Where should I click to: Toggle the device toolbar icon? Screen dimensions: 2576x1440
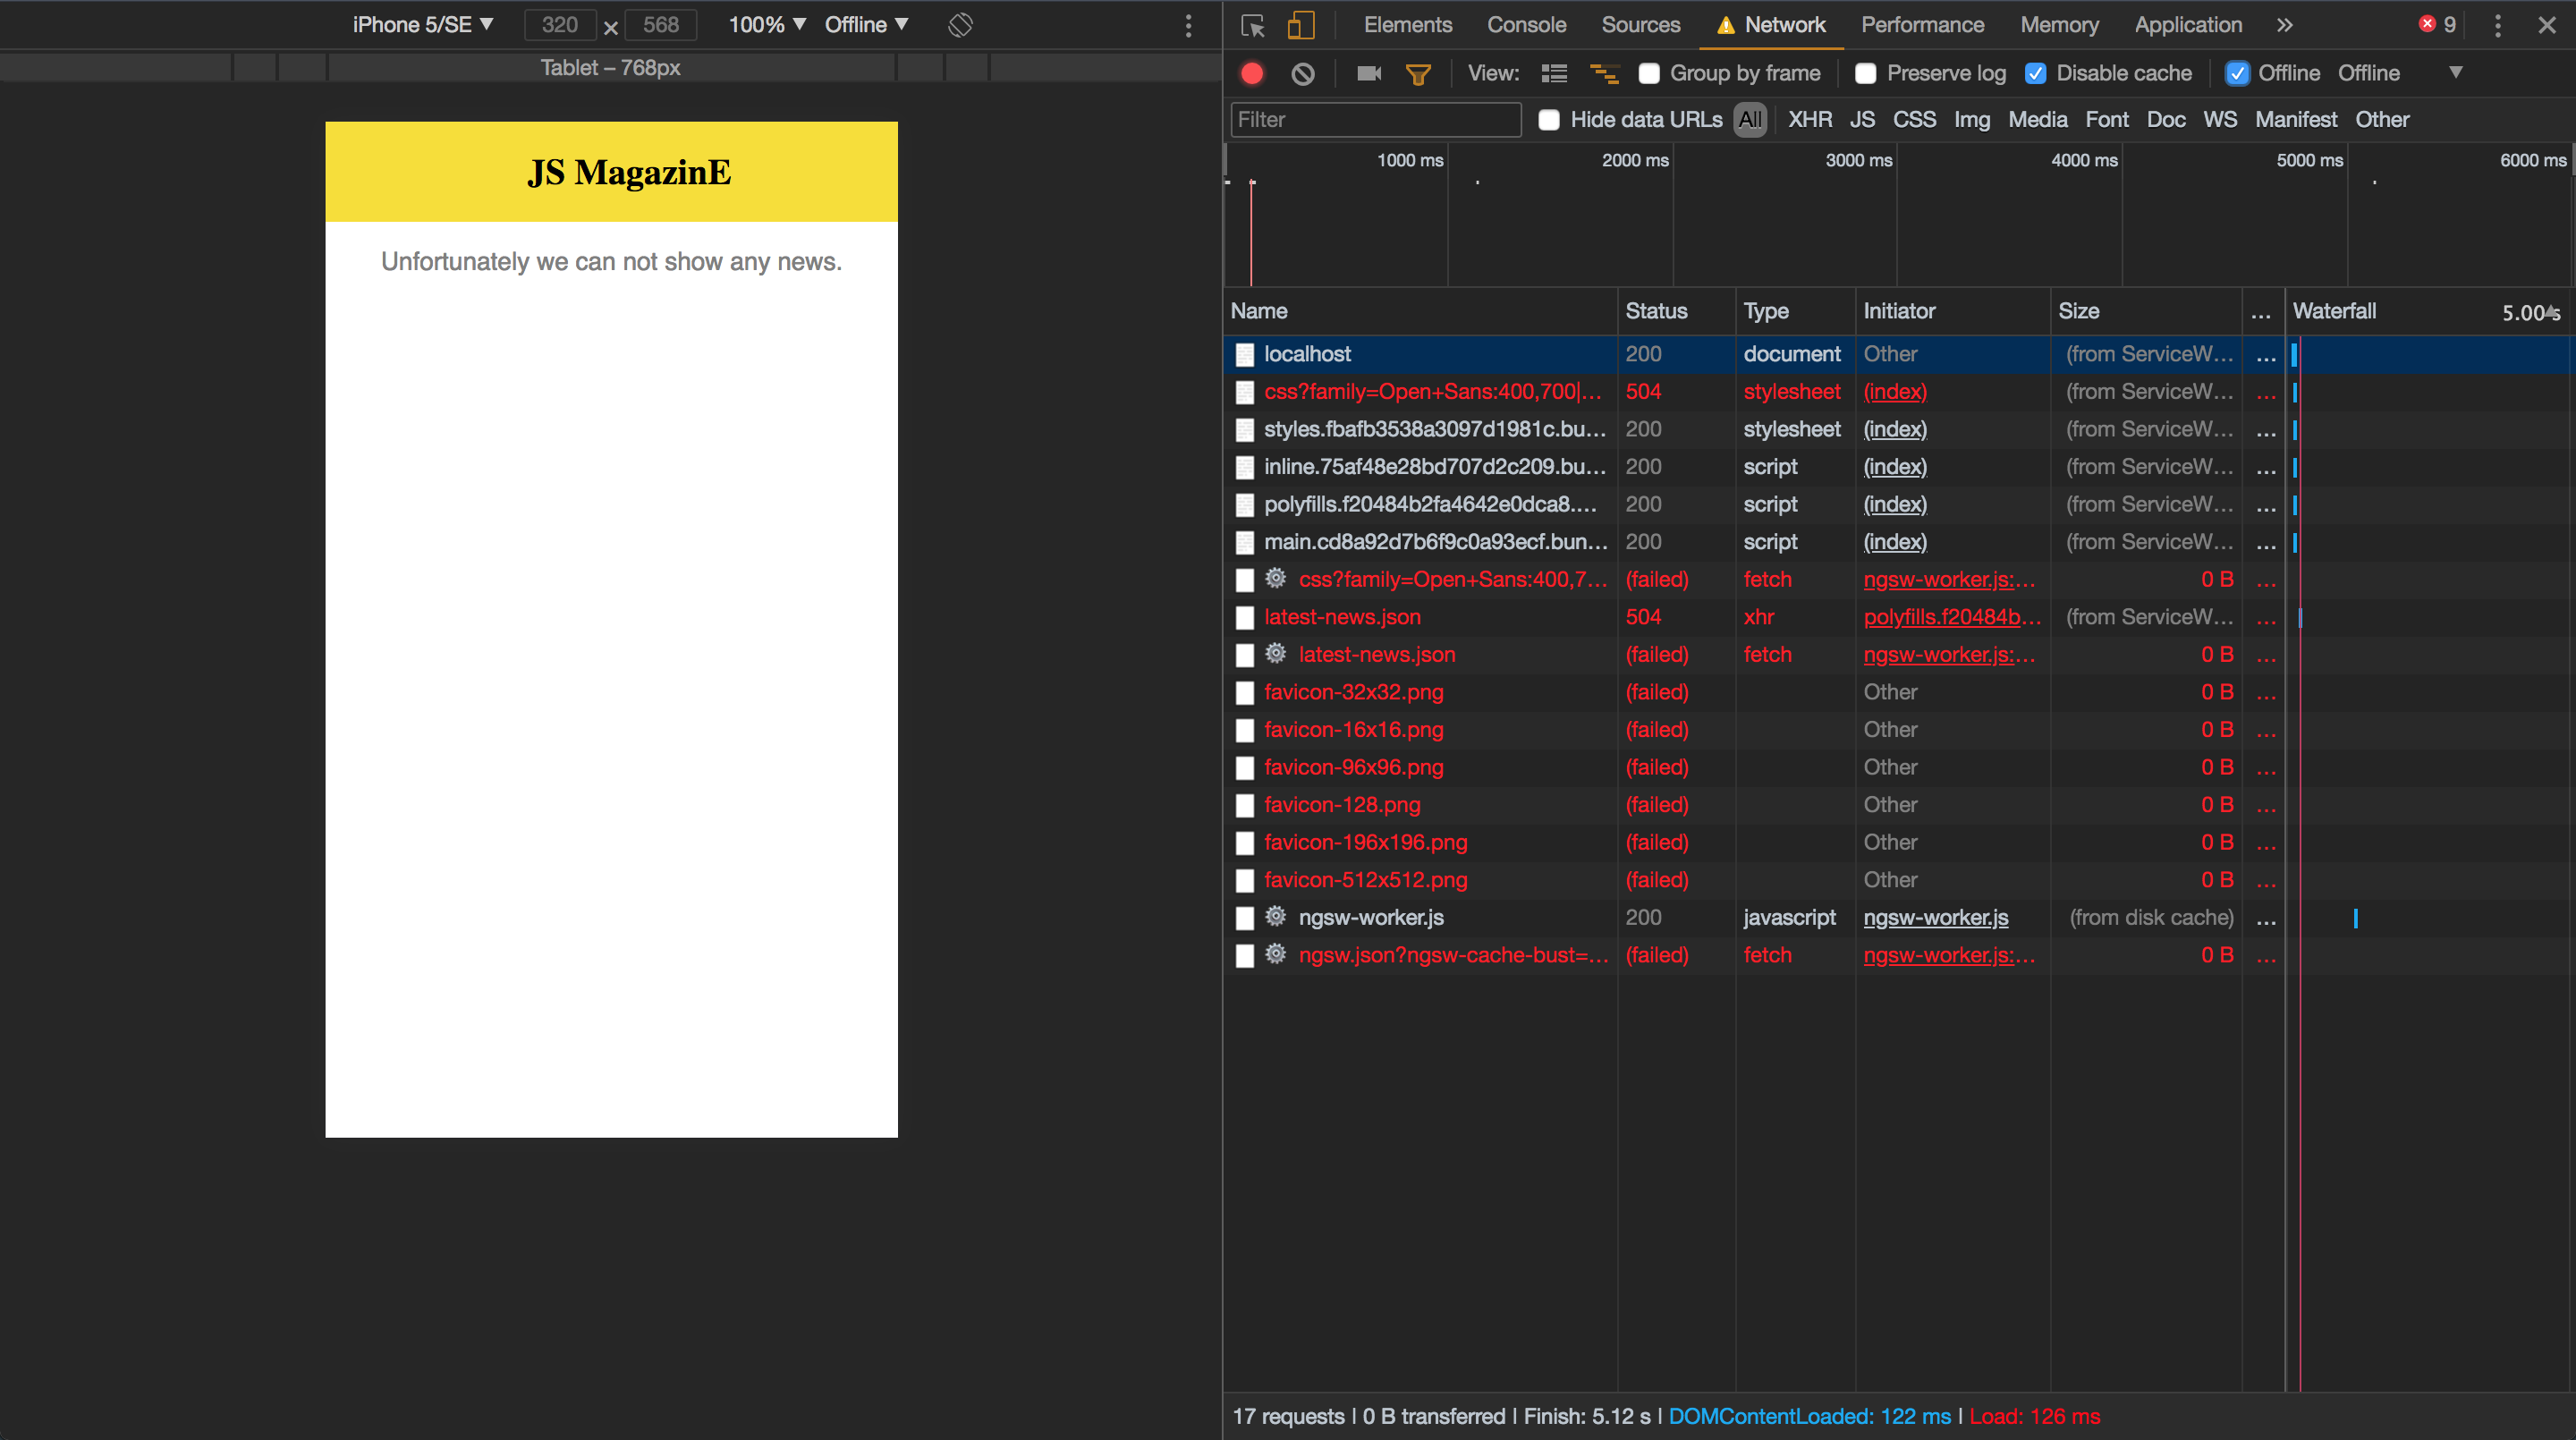(1300, 25)
